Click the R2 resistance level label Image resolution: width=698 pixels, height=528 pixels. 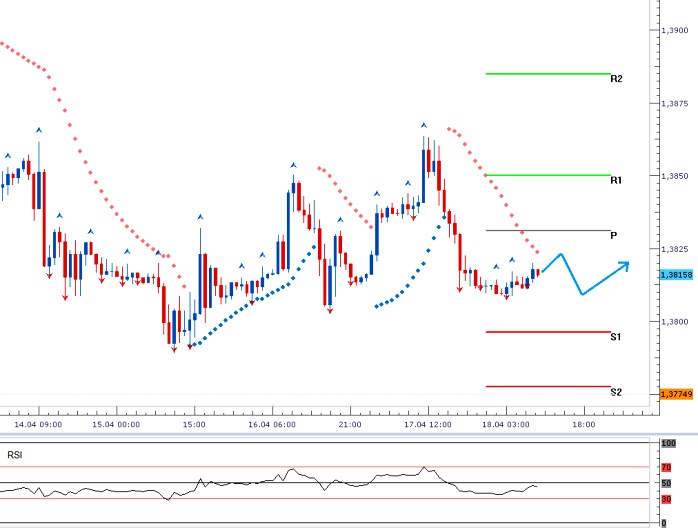(616, 79)
